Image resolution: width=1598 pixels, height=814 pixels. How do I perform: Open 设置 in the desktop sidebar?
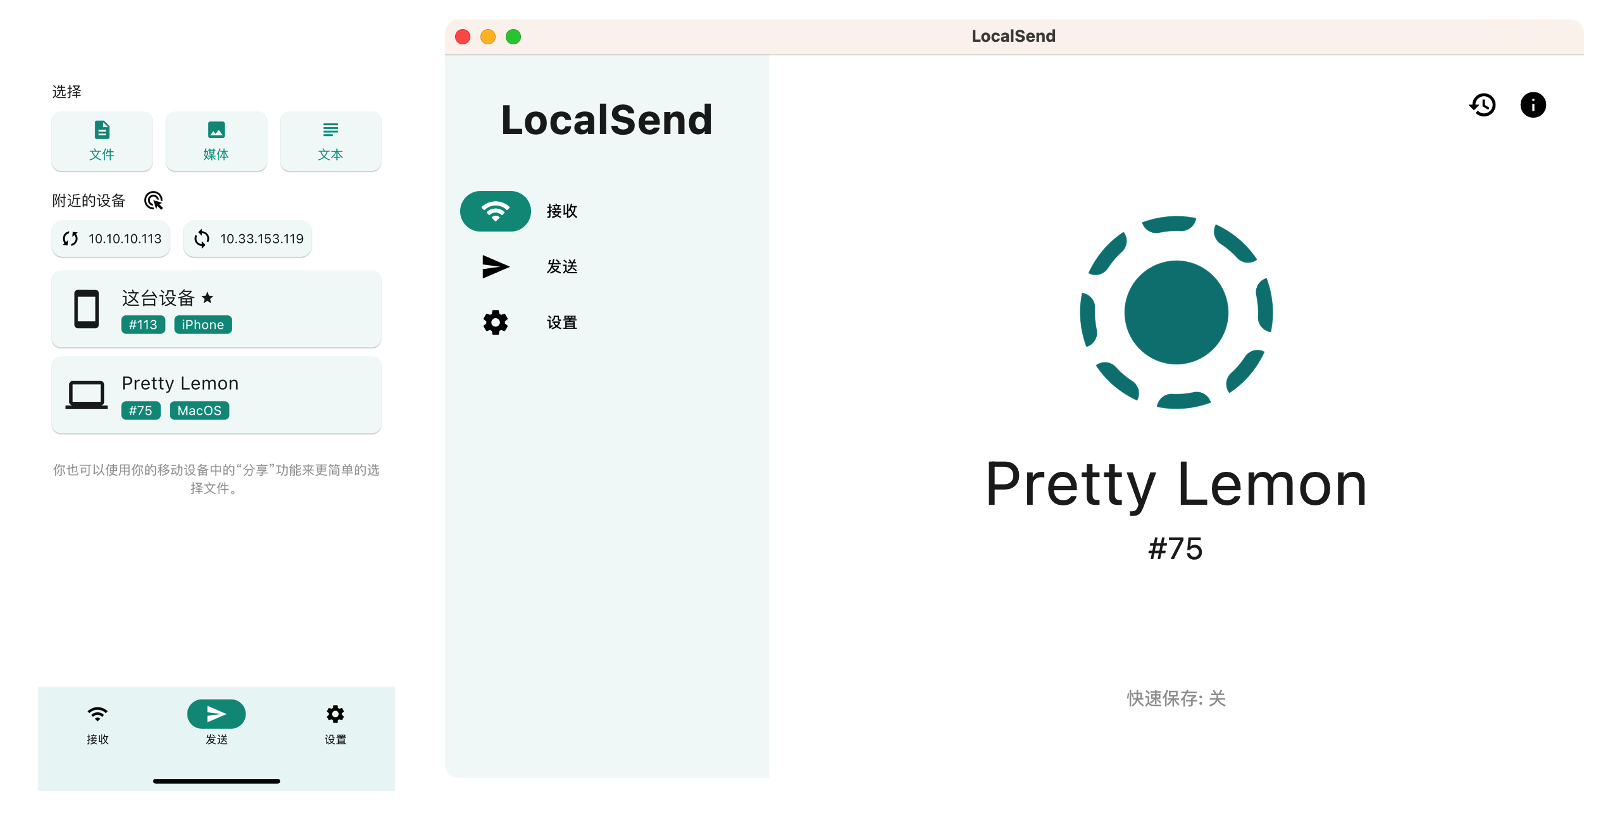496,323
